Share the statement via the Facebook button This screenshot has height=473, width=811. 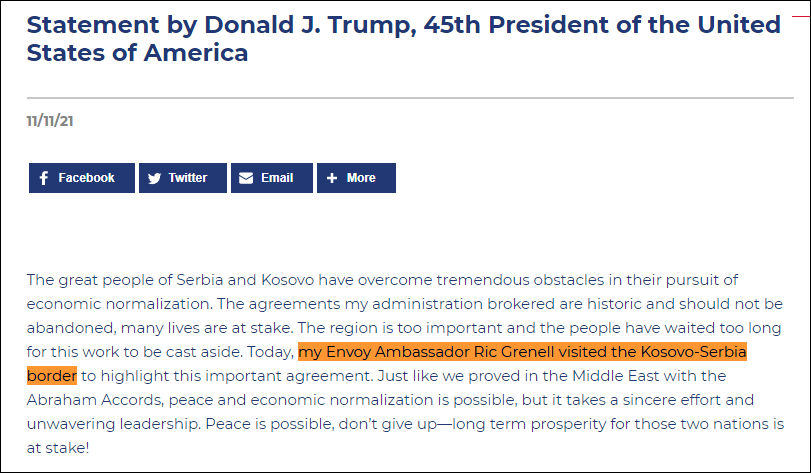coord(82,178)
